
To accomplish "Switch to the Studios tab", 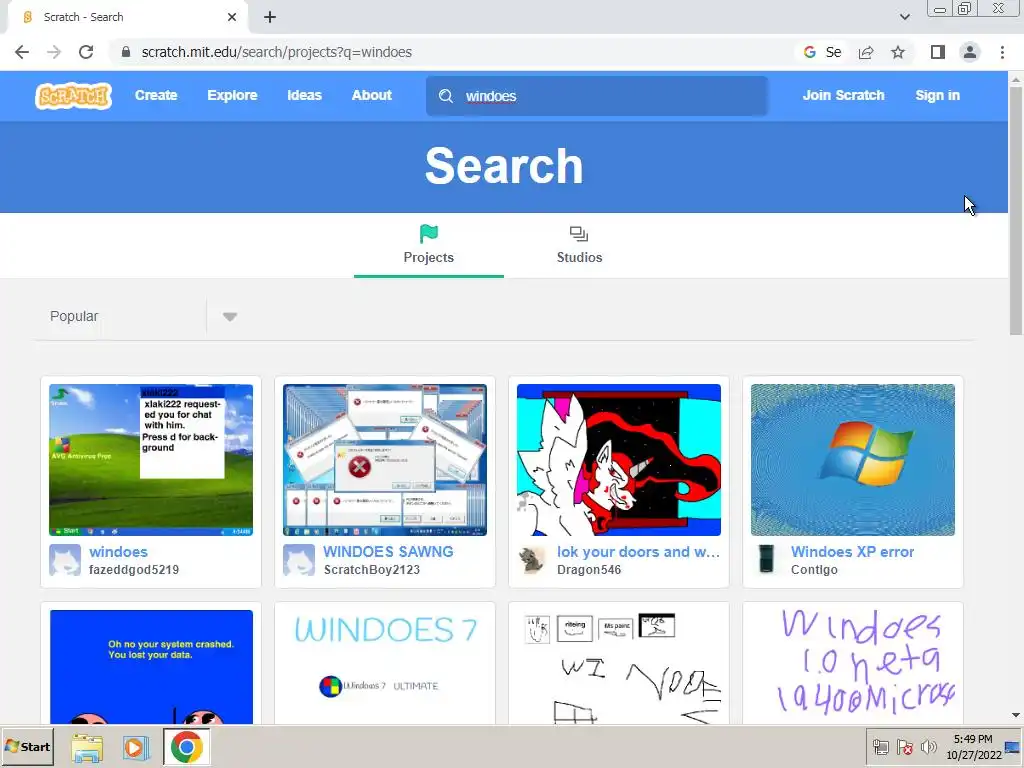I will (579, 246).
